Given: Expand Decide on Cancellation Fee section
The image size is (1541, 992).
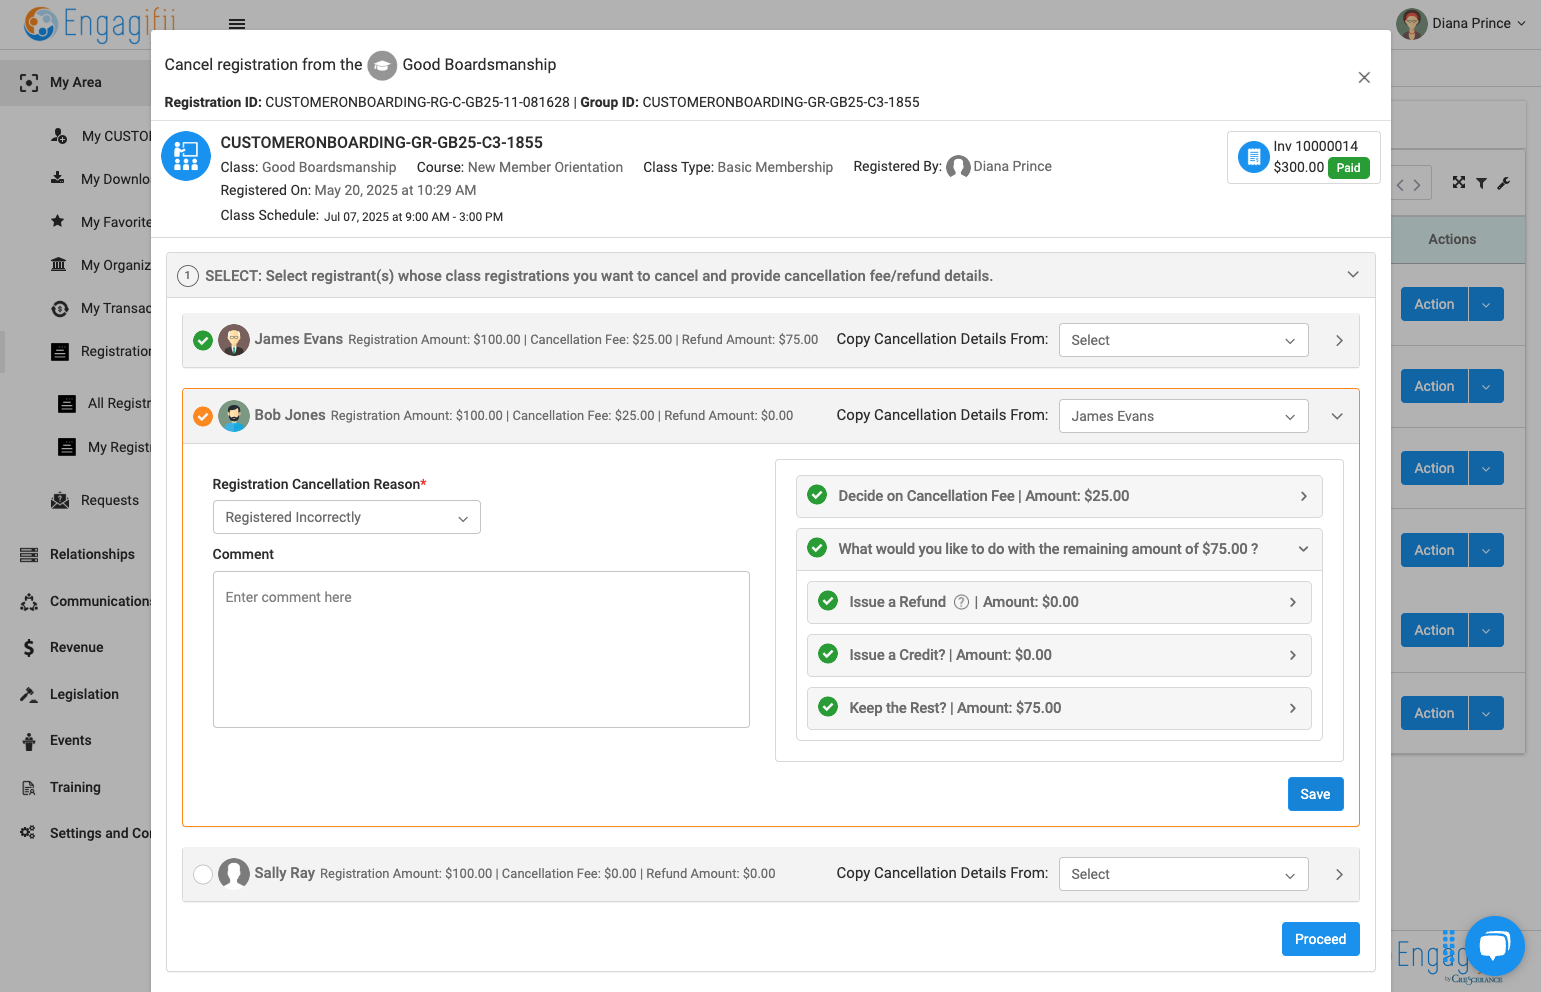Looking at the screenshot, I should point(1059,496).
